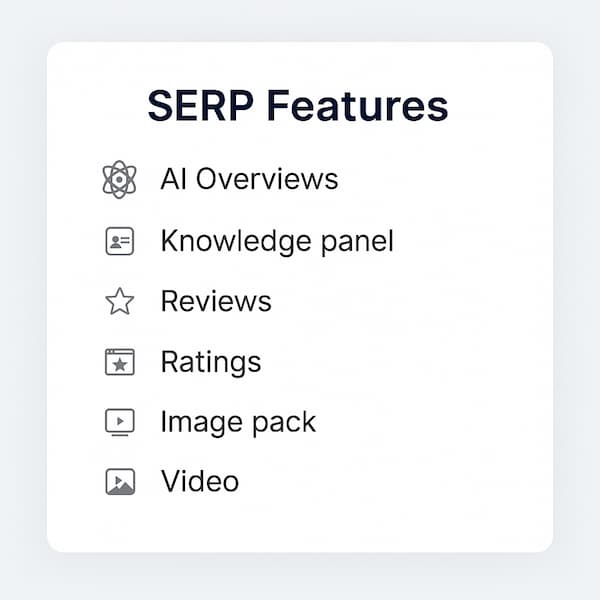Select the ID card icon for Knowledge panel
This screenshot has height=600, width=600.
119,241
